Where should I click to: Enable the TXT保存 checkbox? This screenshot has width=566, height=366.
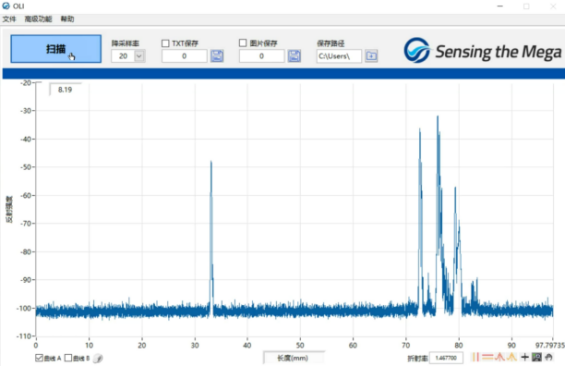(165, 43)
